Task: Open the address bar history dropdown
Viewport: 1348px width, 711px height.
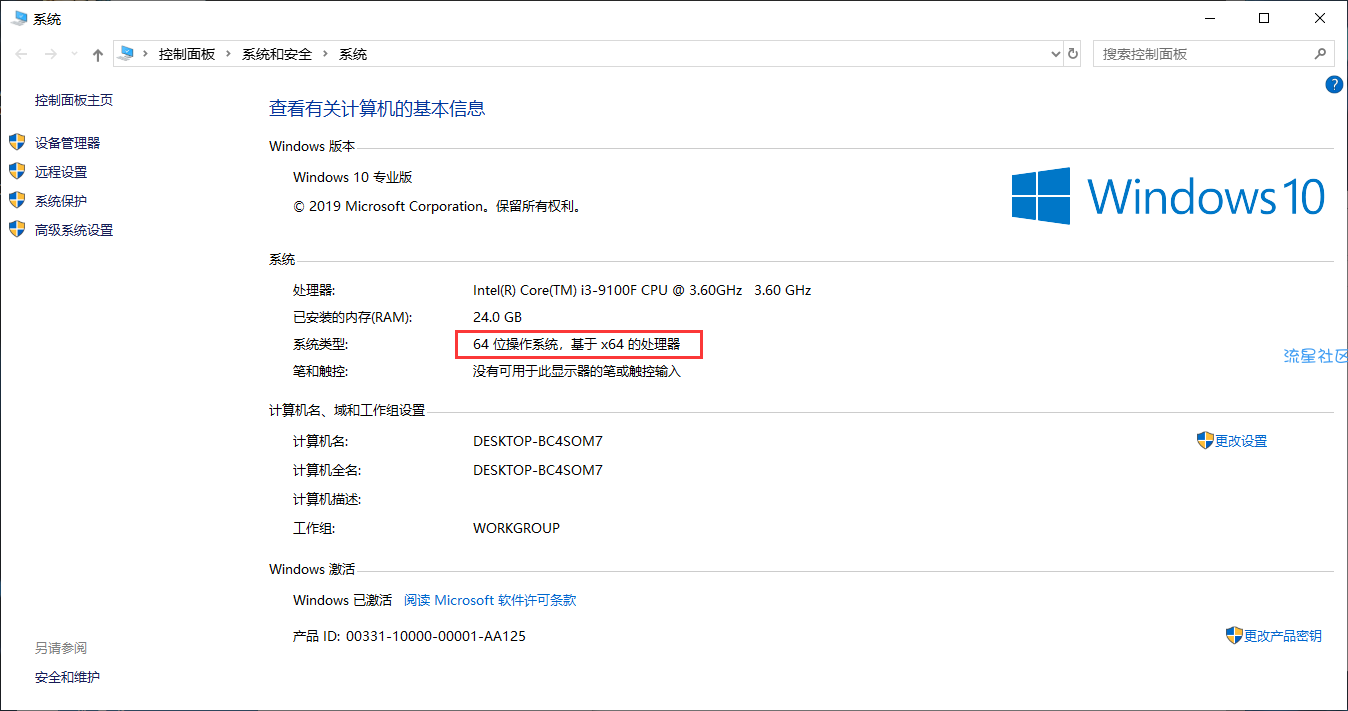Action: tap(1056, 54)
